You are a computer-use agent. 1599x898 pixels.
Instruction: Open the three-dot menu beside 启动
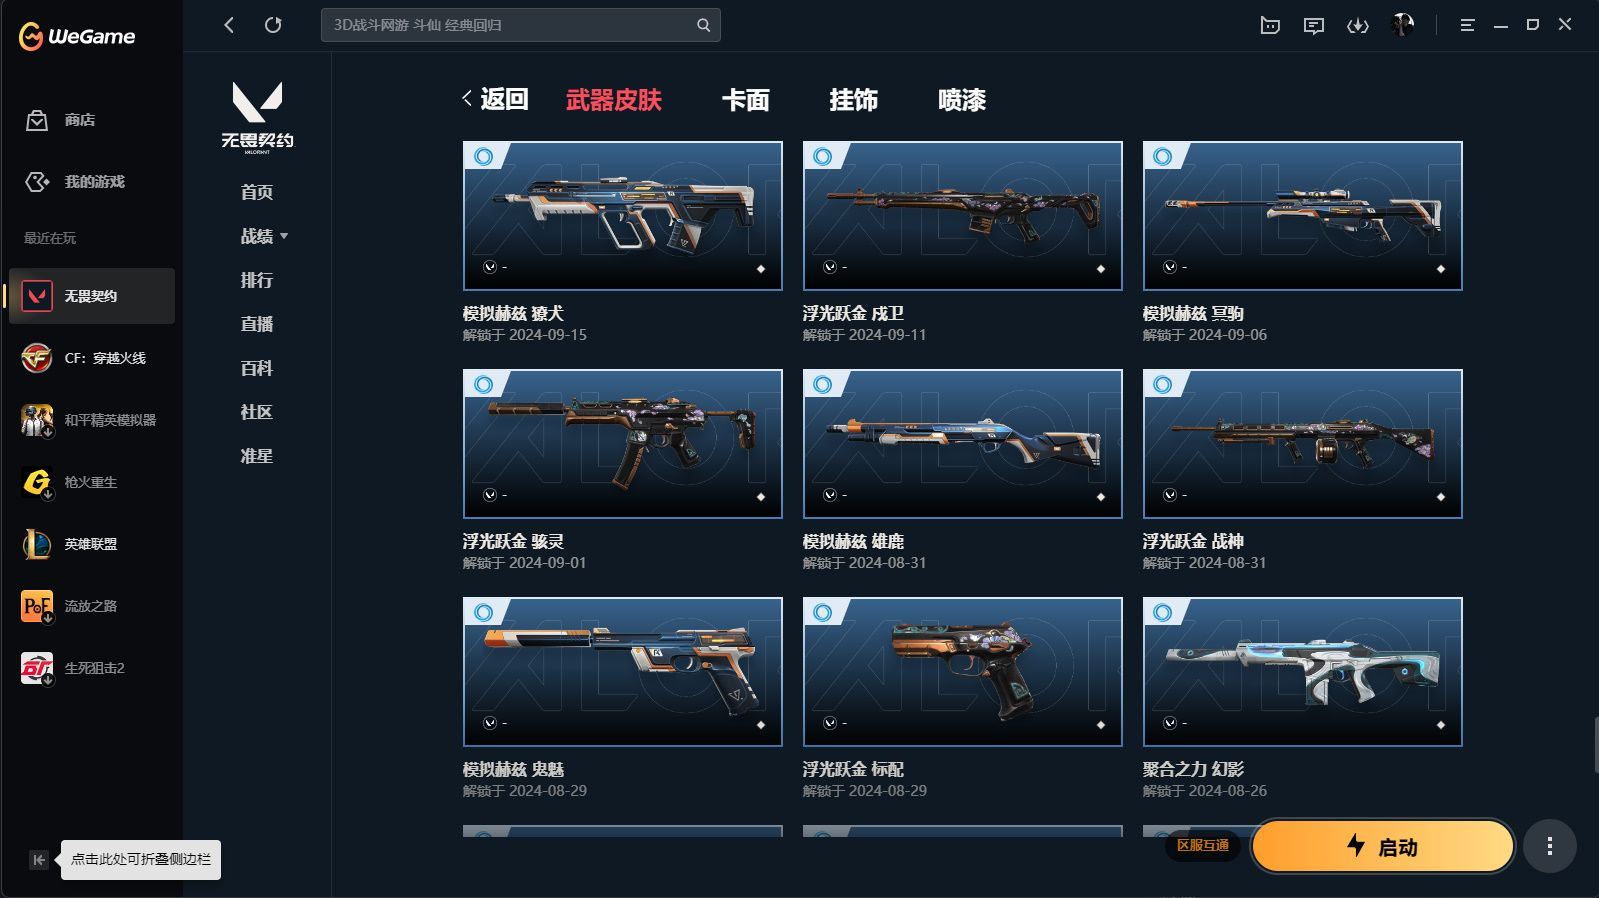[x=1550, y=847]
